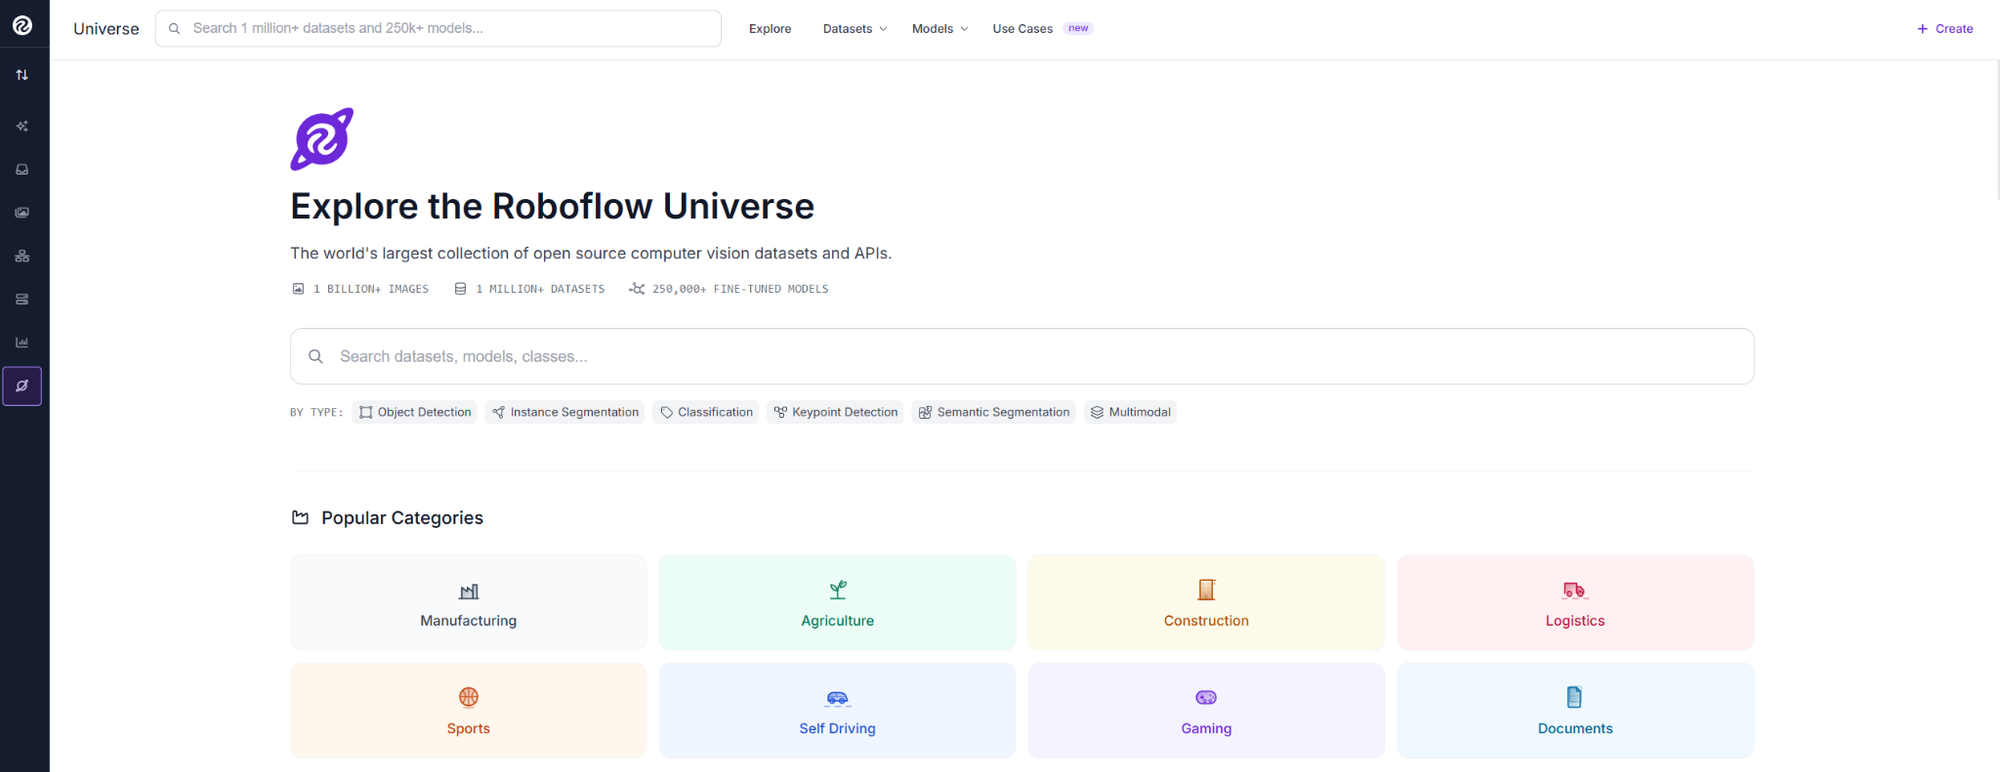
Task: Click the Roboflow logo in the sidebar
Action: (22, 26)
